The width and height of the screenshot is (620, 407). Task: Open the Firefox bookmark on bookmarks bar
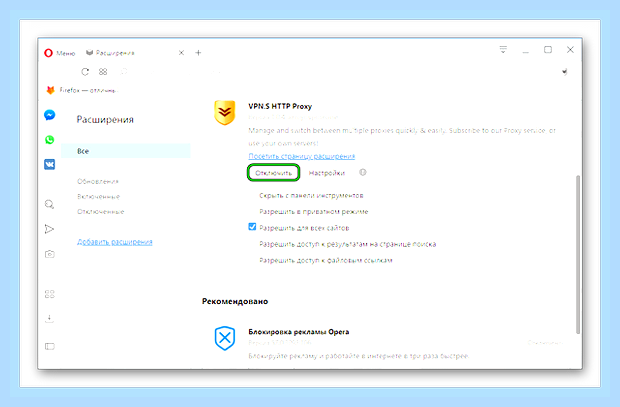[82, 90]
